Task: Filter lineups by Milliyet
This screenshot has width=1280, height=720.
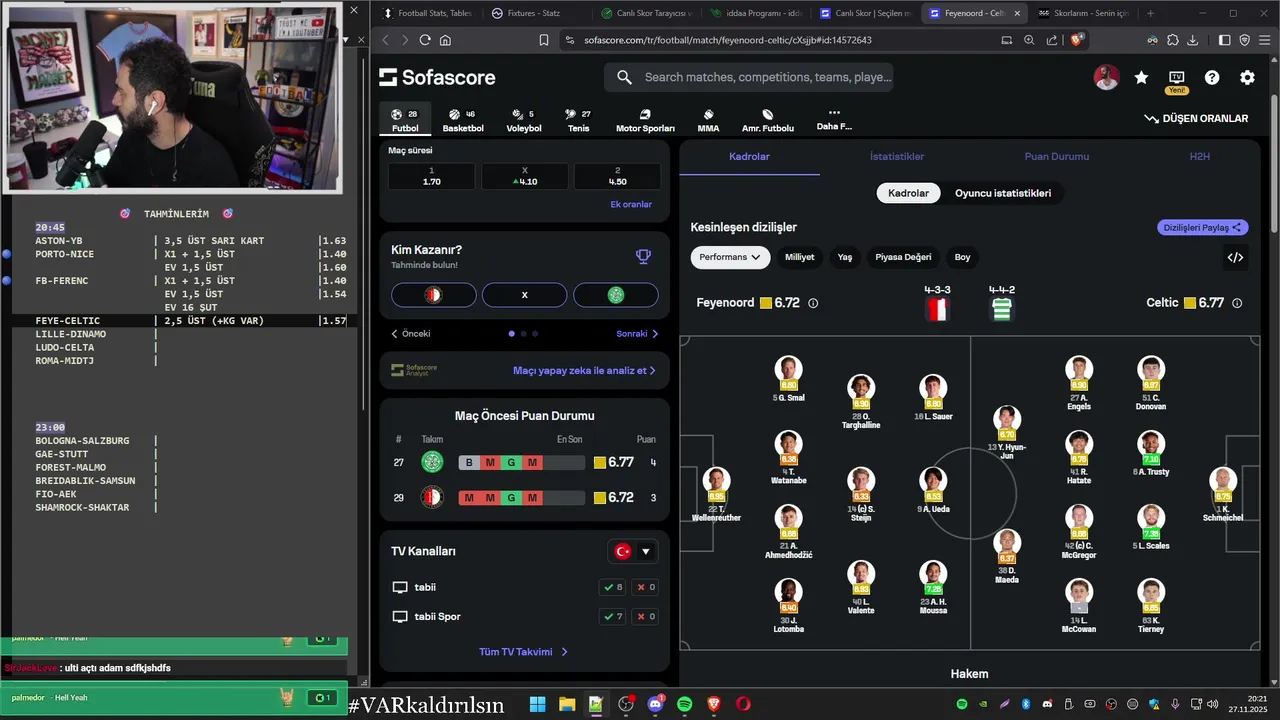Action: coord(799,257)
